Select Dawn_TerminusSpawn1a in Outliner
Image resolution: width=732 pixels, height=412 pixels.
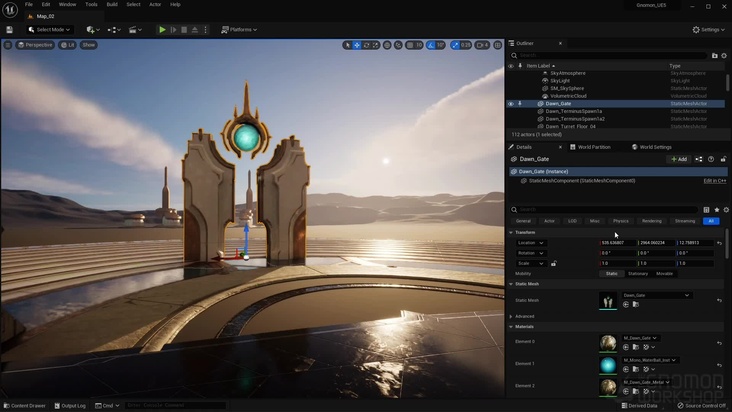point(573,111)
